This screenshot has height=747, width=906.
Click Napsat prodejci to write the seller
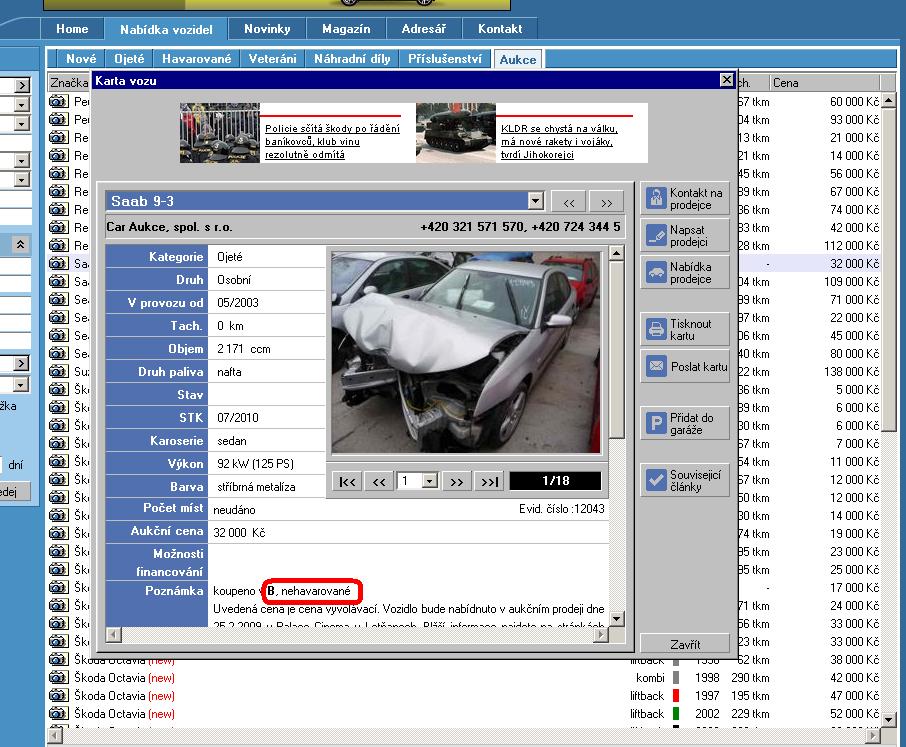pyautogui.click(x=685, y=236)
